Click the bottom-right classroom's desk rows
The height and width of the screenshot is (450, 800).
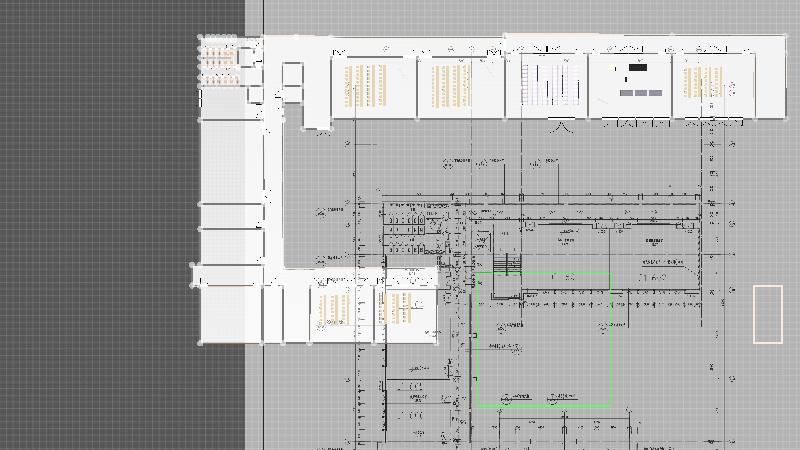coord(397,308)
